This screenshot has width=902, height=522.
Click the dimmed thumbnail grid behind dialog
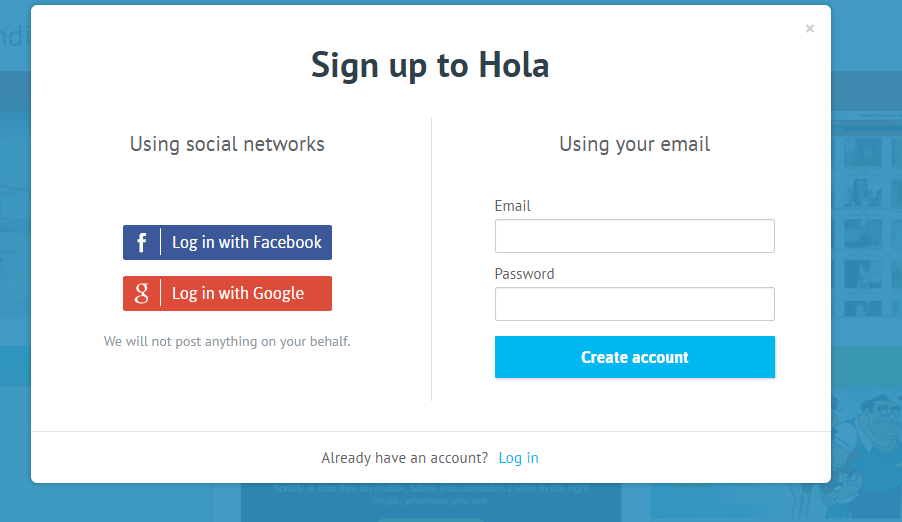pyautogui.click(x=866, y=214)
